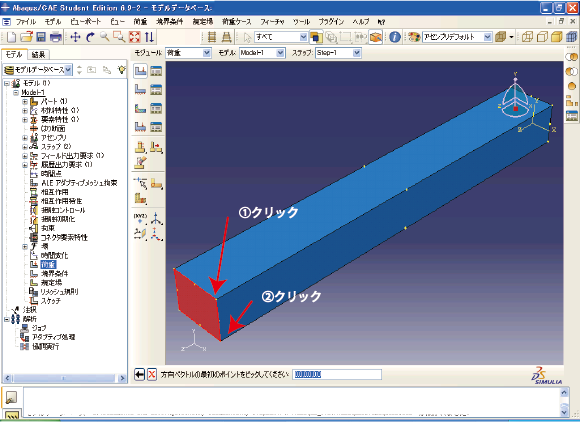Open the ビューポート menu

click(x=85, y=22)
